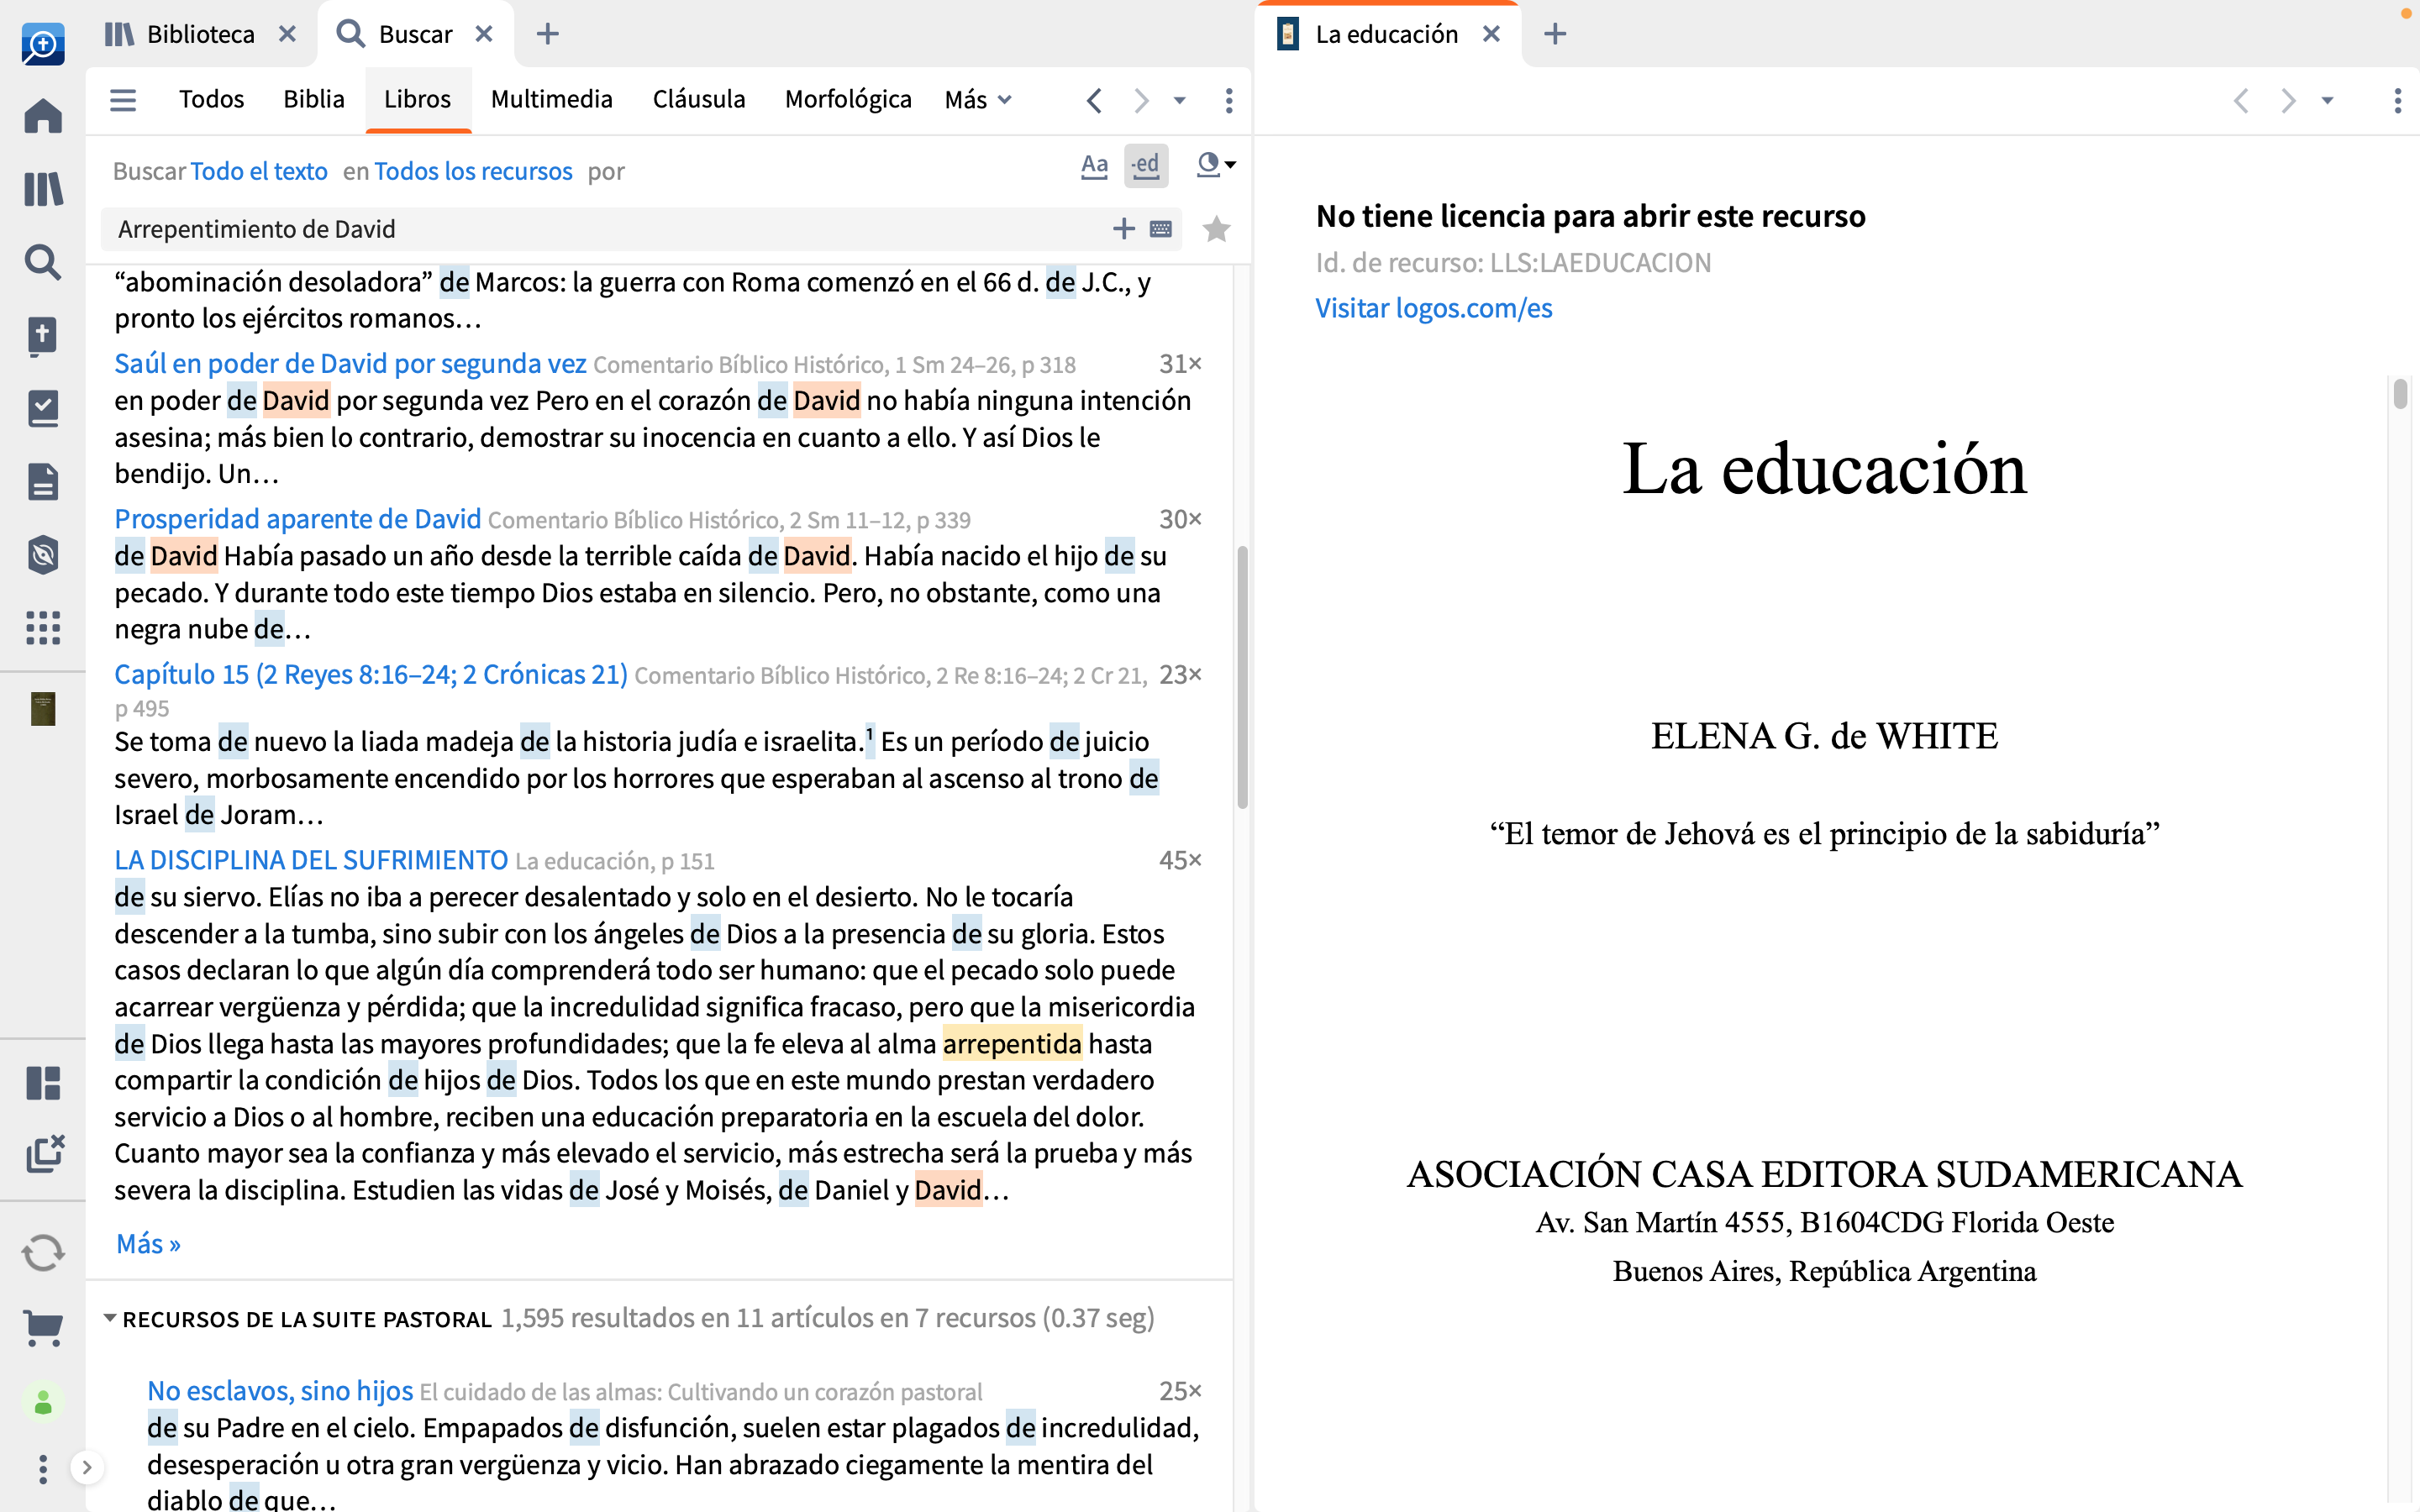Click the Sync refresh icon
The height and width of the screenshot is (1512, 2420).
pyautogui.click(x=43, y=1252)
